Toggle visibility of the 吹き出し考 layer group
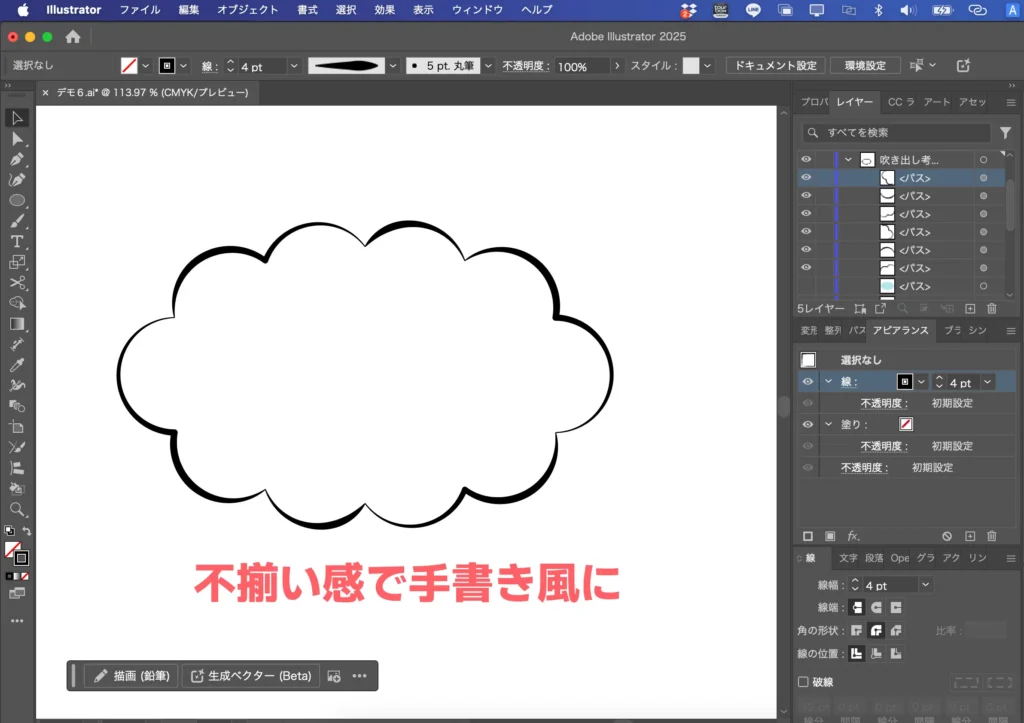Viewport: 1024px width, 723px height. (x=806, y=160)
